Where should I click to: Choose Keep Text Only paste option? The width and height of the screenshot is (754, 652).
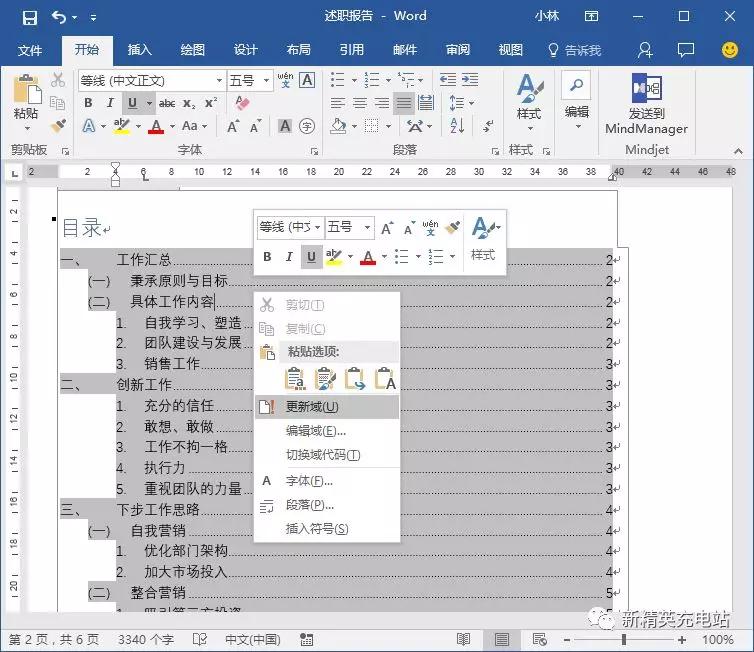pos(385,379)
